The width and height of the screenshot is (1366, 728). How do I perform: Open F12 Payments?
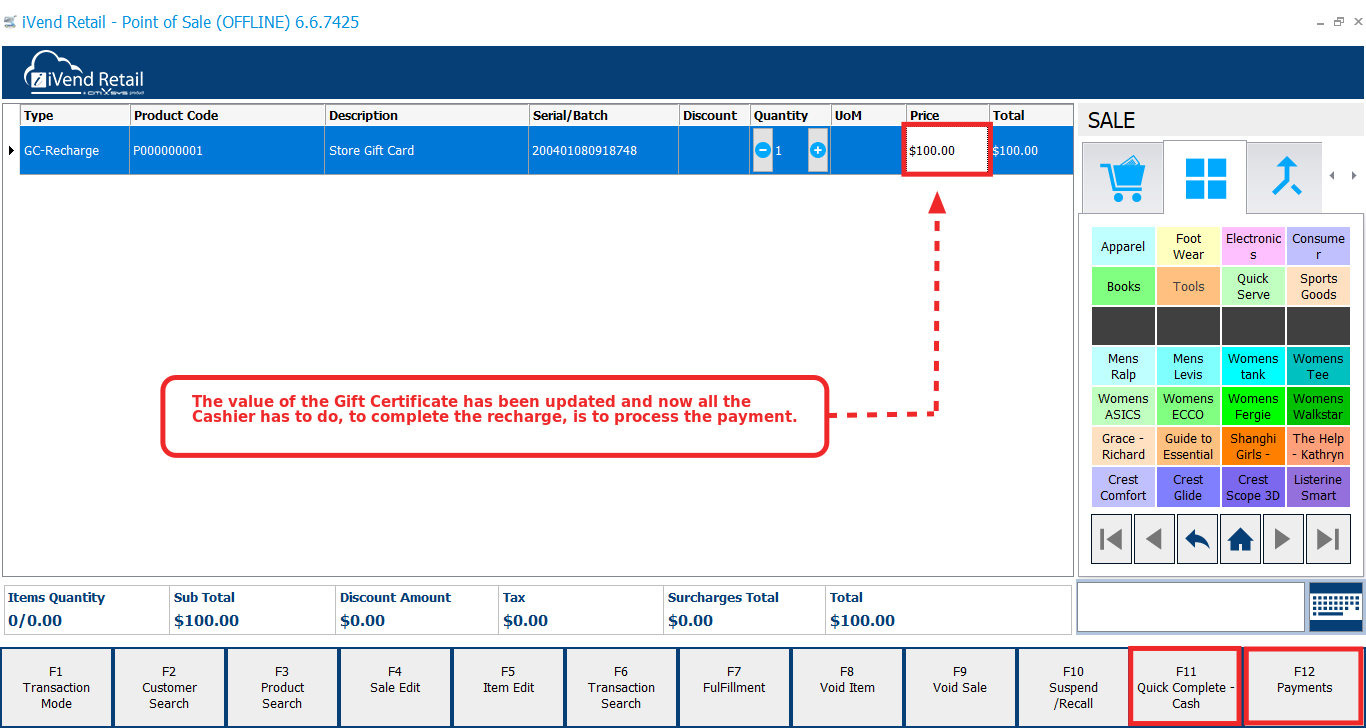pyautogui.click(x=1304, y=687)
